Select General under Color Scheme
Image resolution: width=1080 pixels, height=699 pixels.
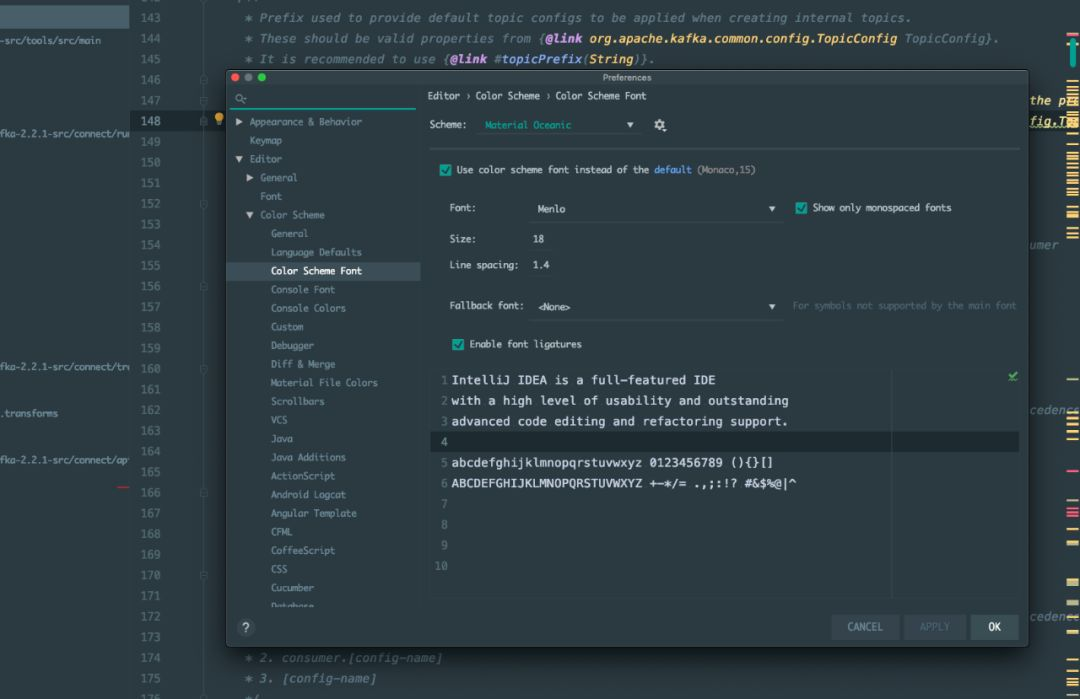click(289, 233)
